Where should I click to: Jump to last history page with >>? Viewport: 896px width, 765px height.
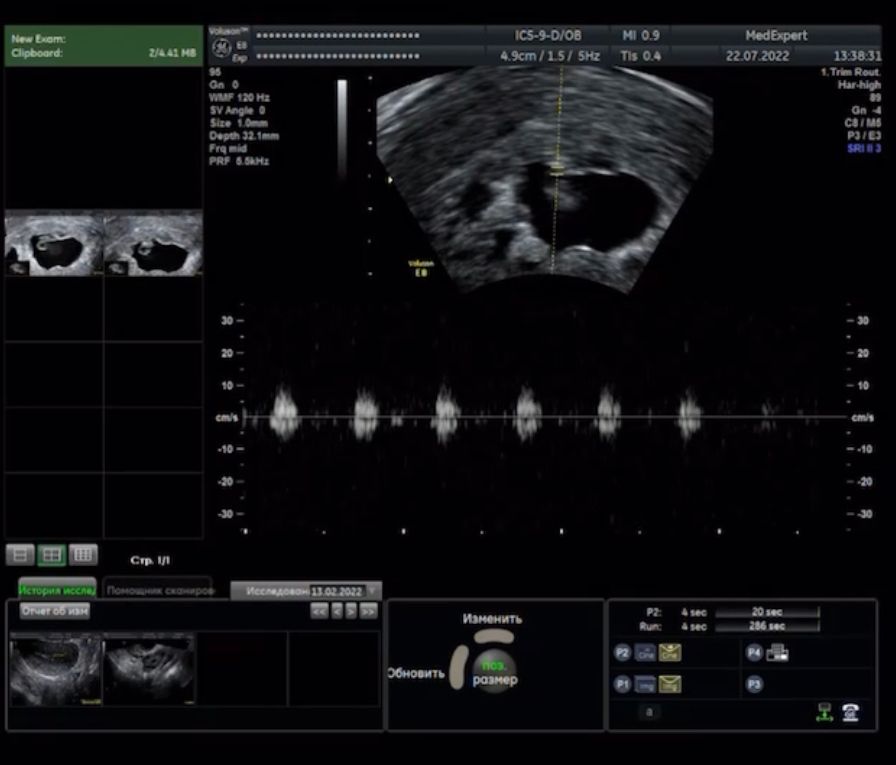coord(369,611)
